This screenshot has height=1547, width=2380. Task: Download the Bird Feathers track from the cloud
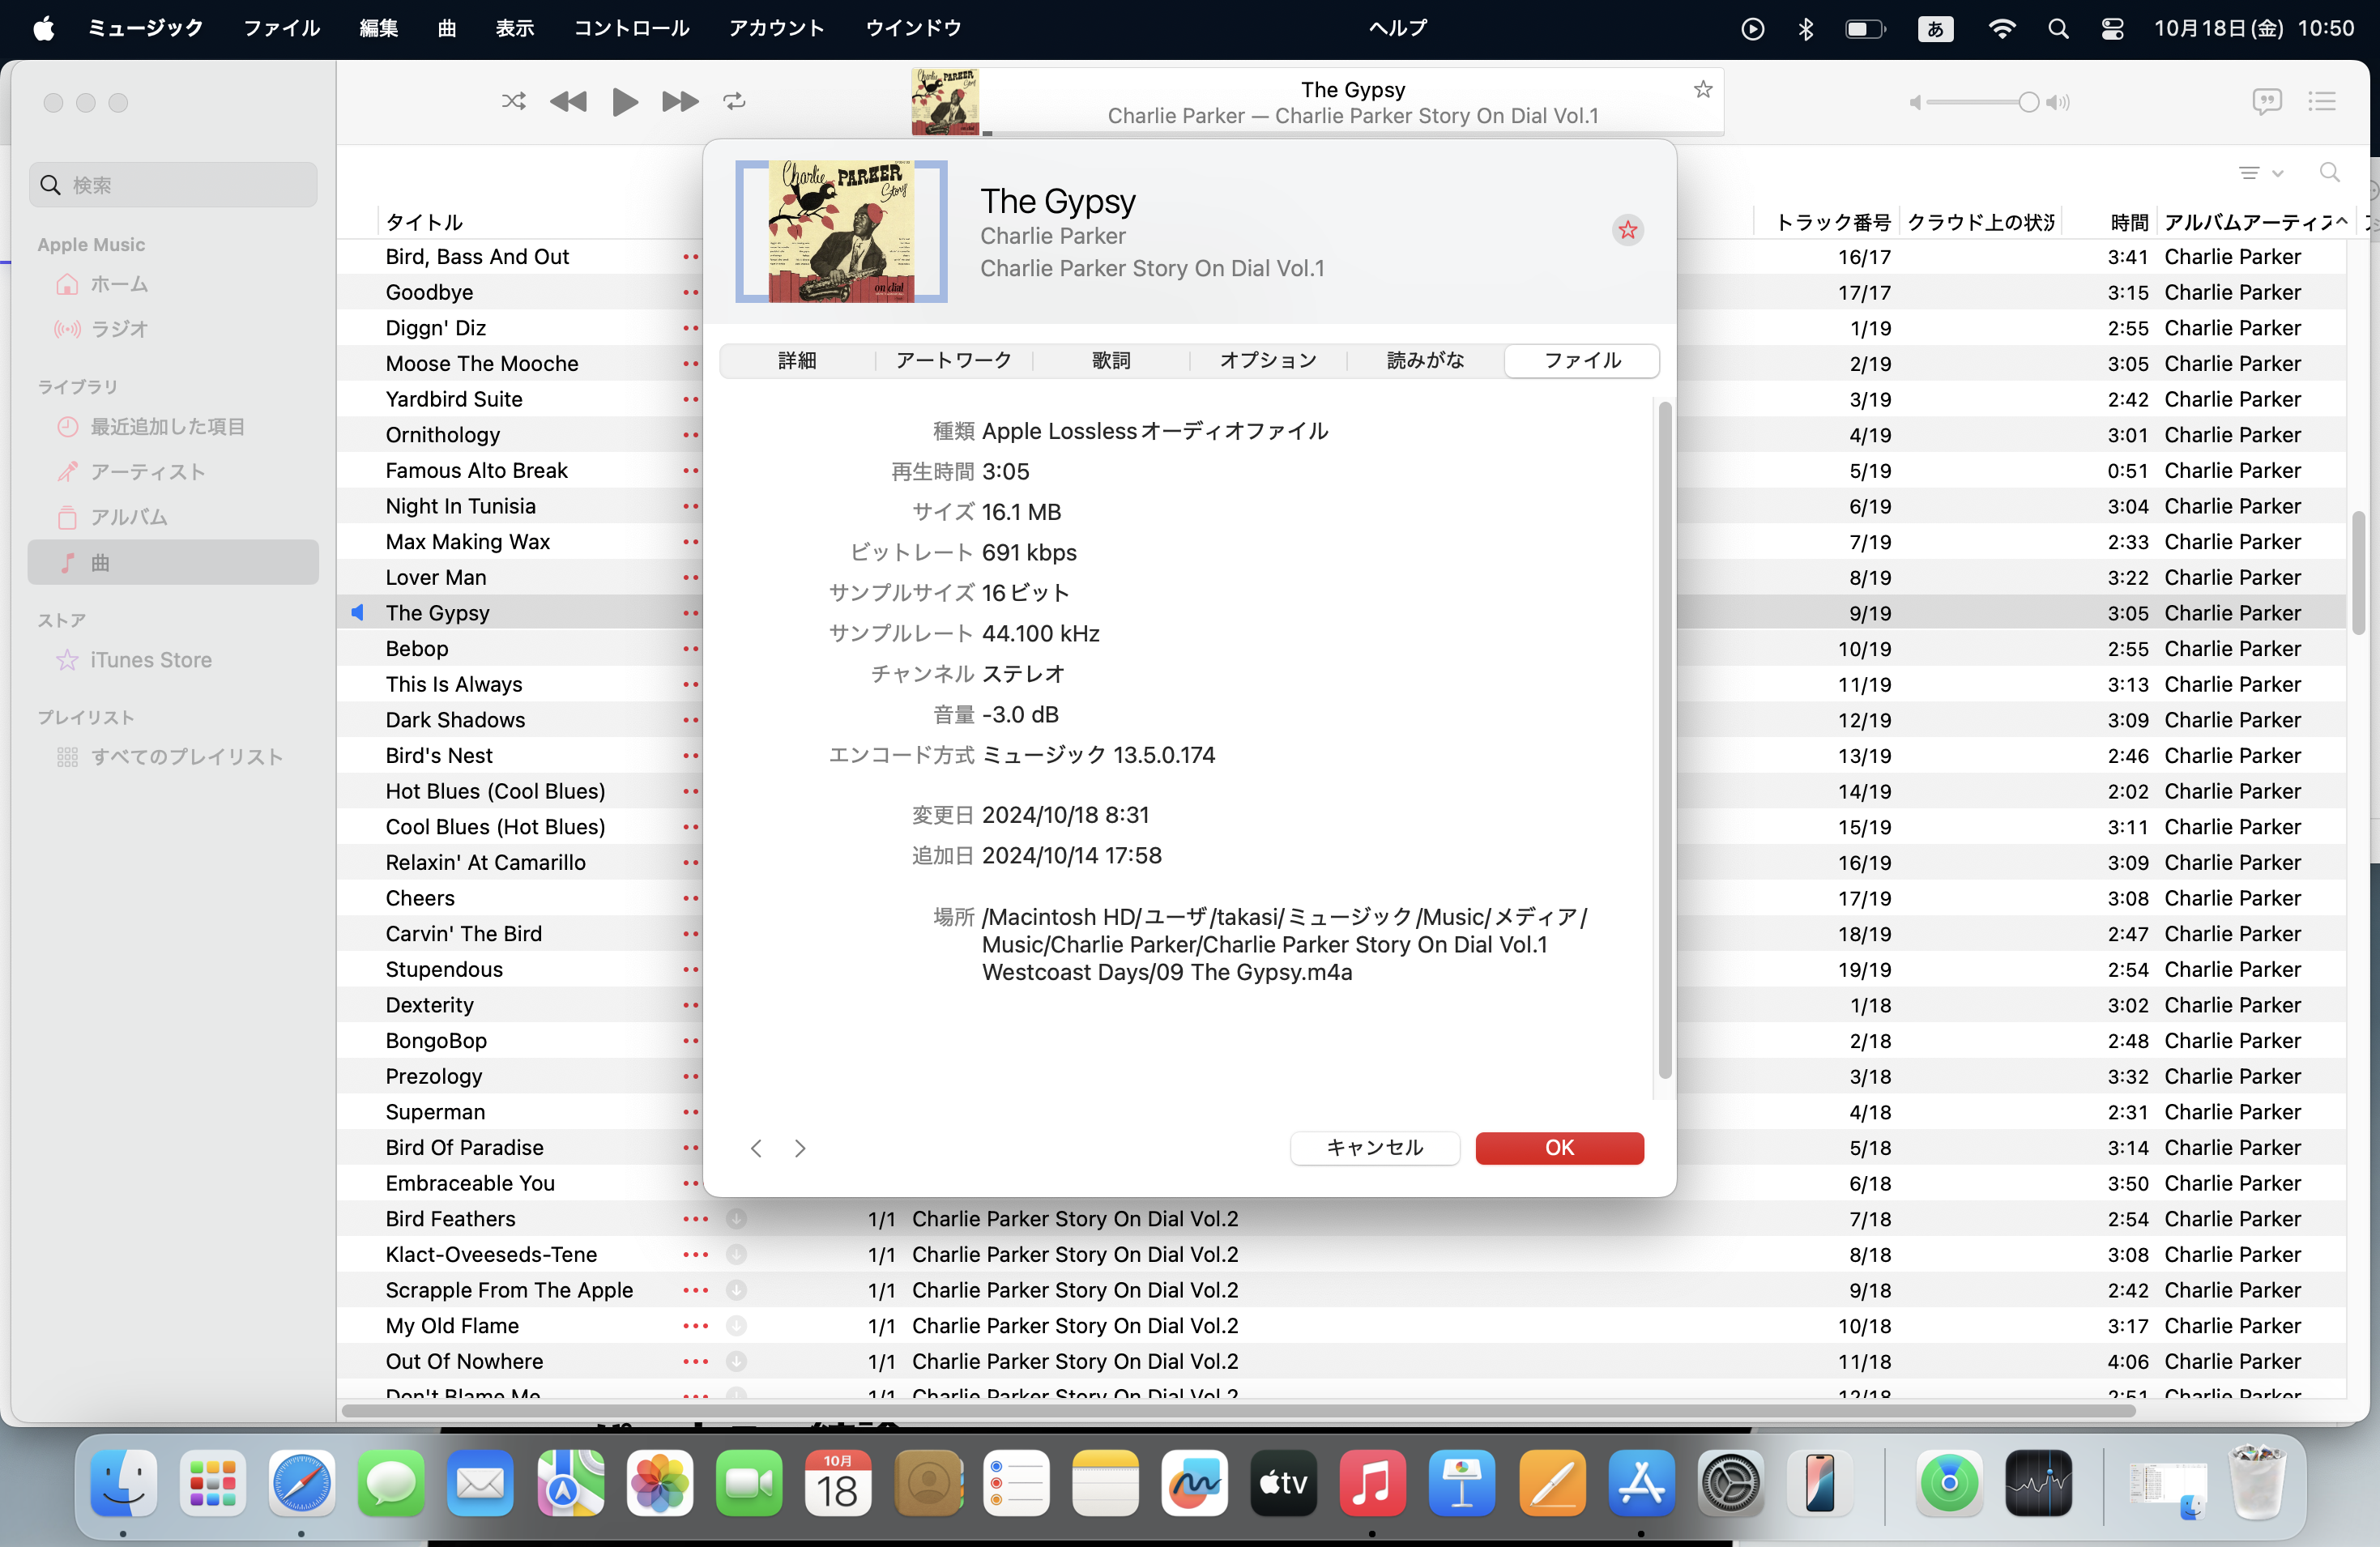(736, 1219)
